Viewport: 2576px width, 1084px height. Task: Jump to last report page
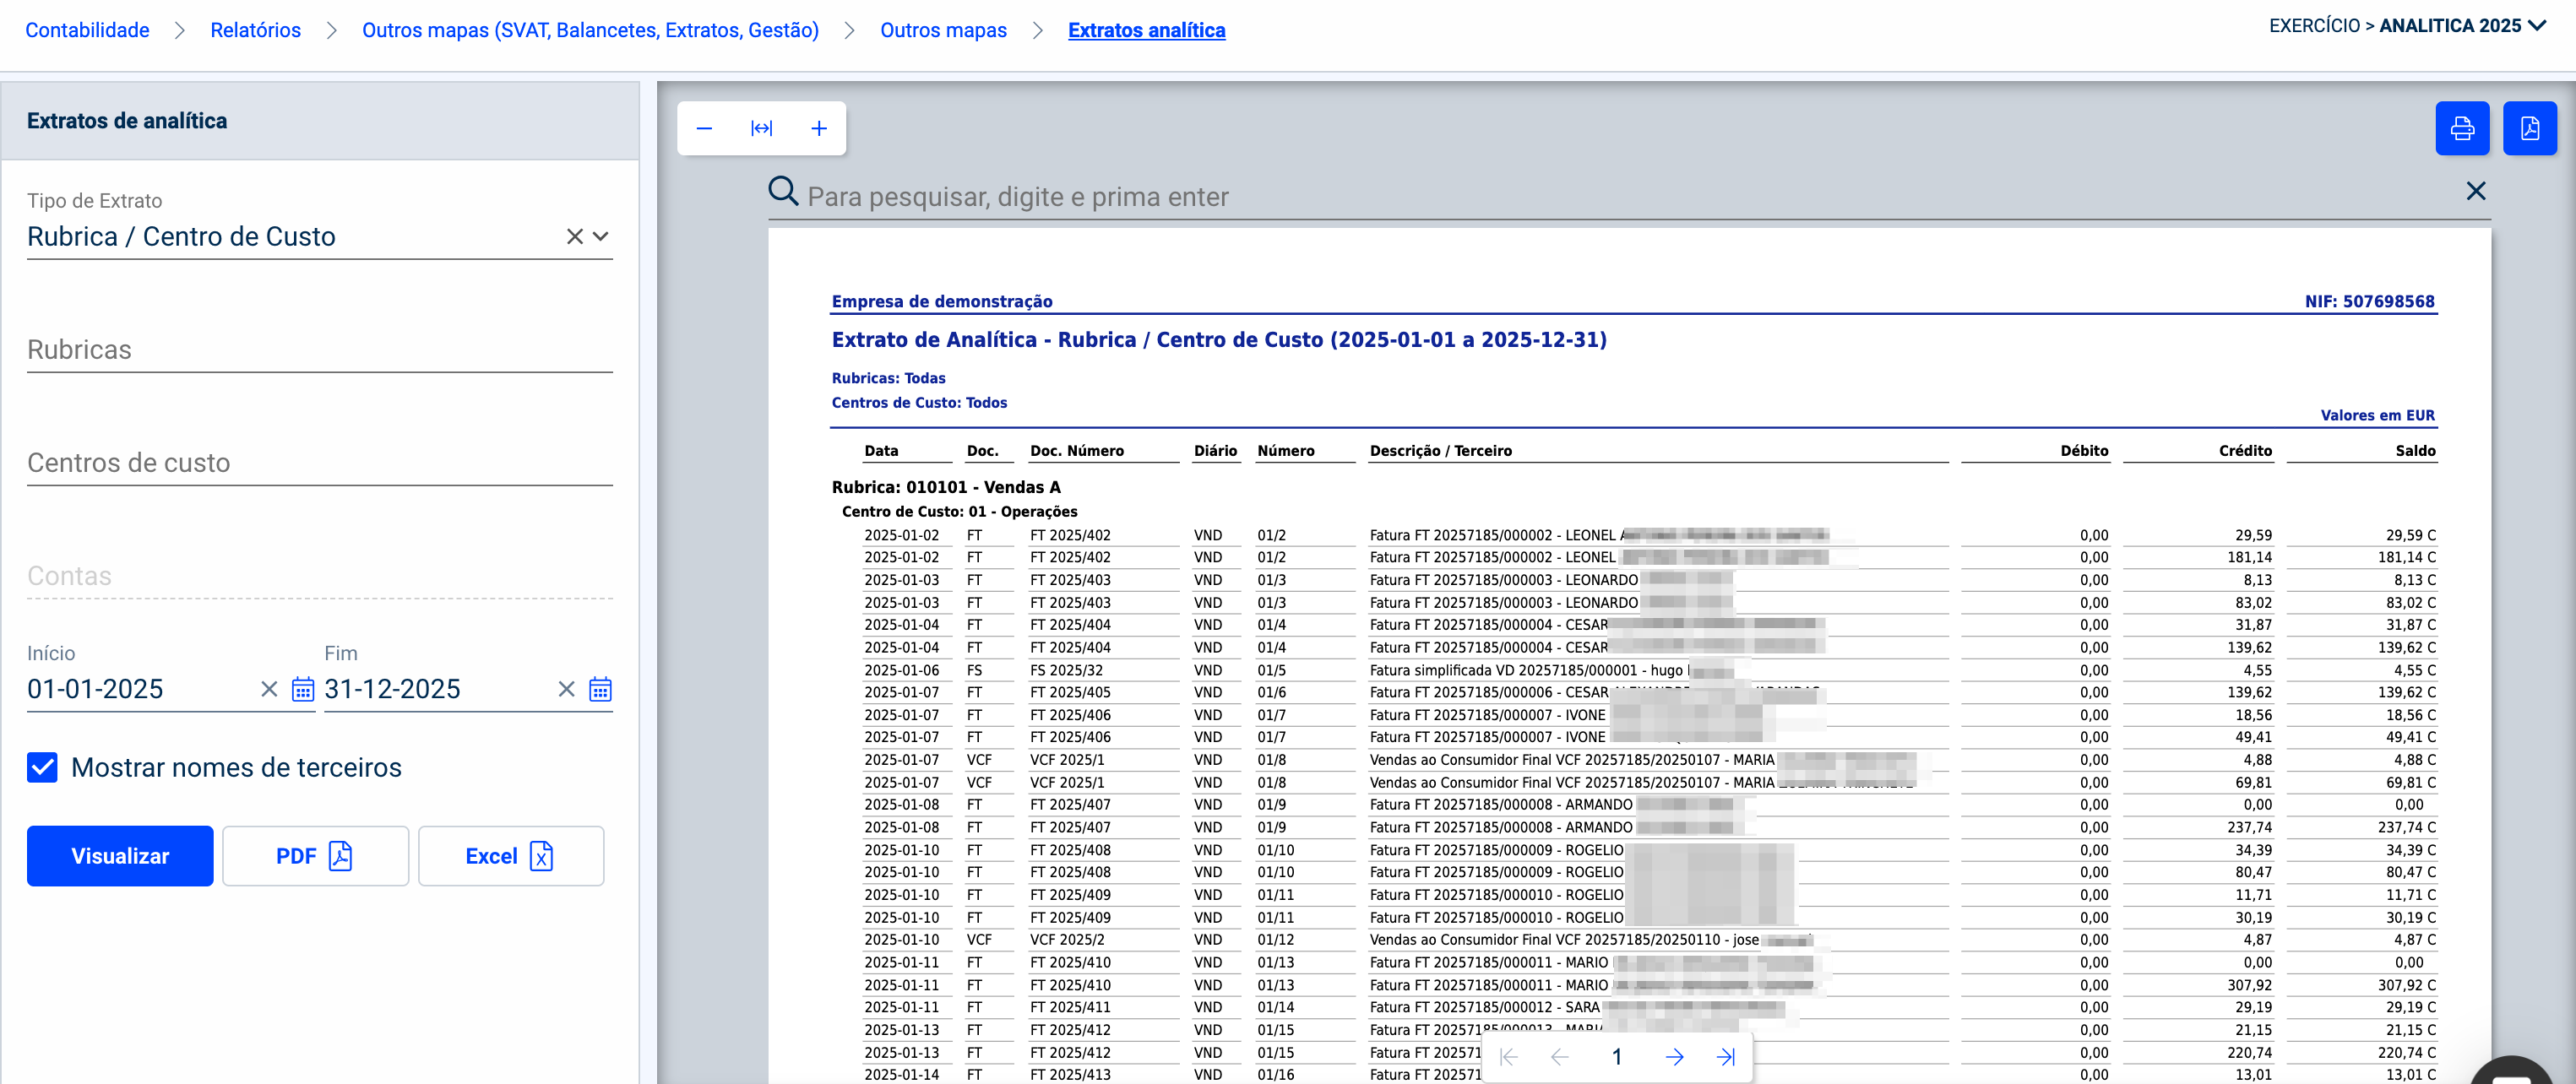coord(1726,1057)
